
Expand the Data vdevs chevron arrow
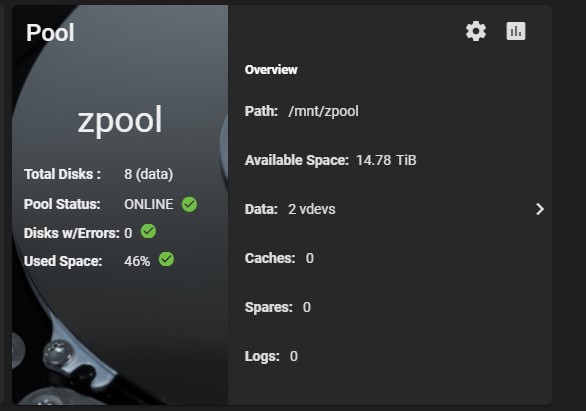pos(539,209)
